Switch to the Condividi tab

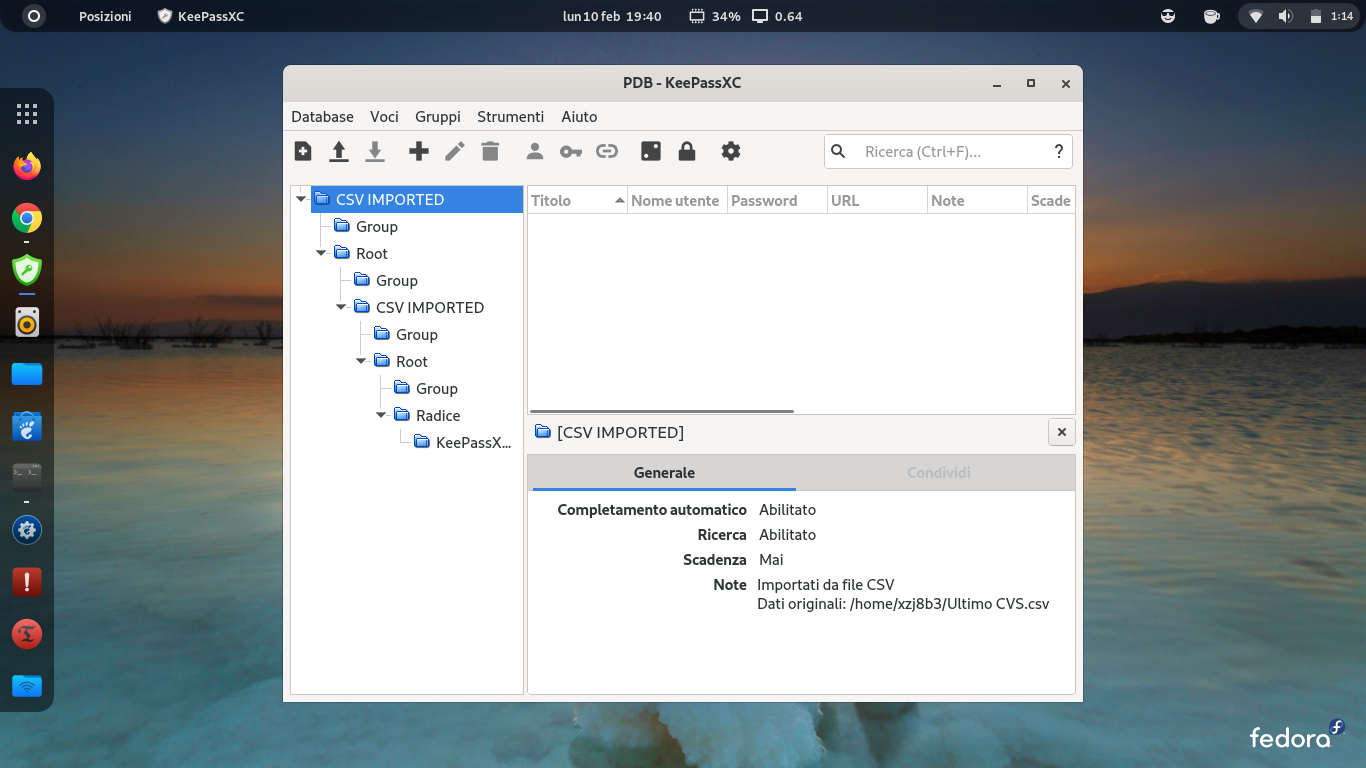(x=937, y=472)
